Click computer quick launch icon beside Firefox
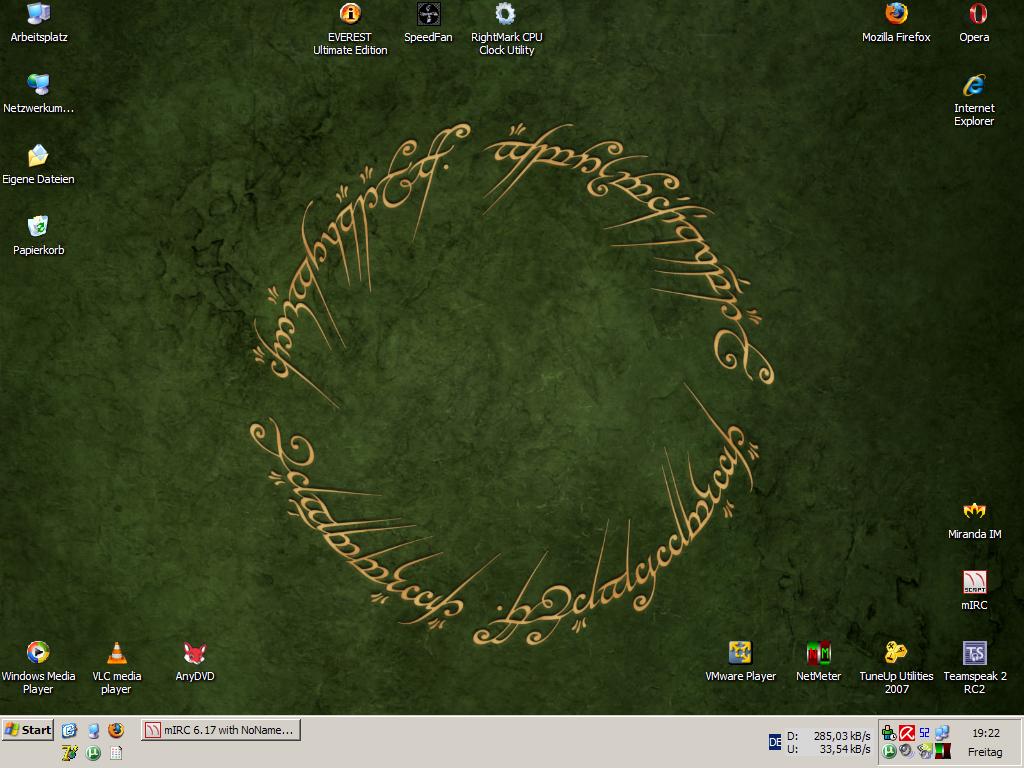The width and height of the screenshot is (1024, 768). [93, 730]
